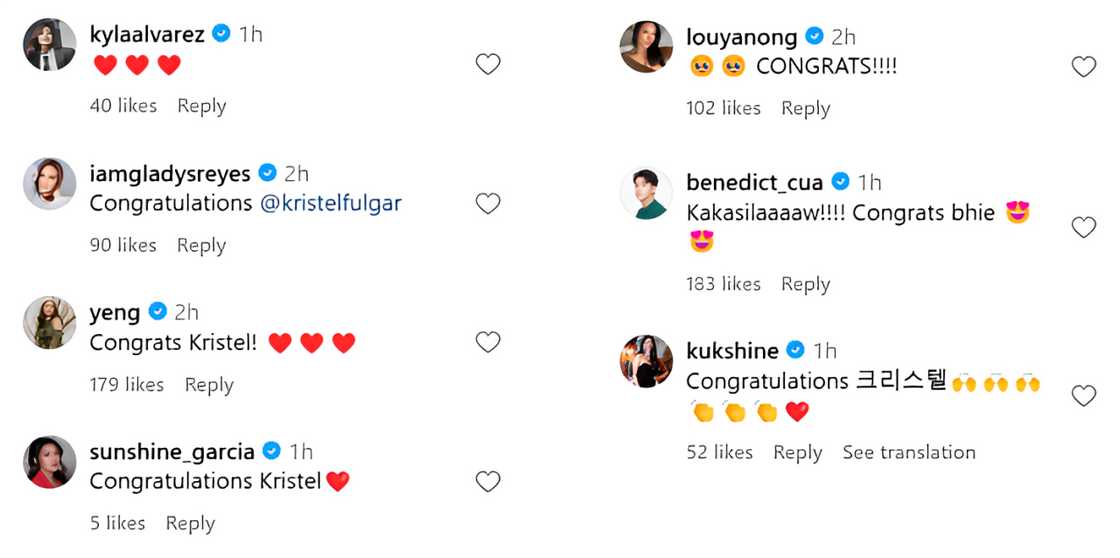Viewport: 1120px width, 558px height.
Task: Open benedict_cua's profile picture
Action: tap(646, 193)
